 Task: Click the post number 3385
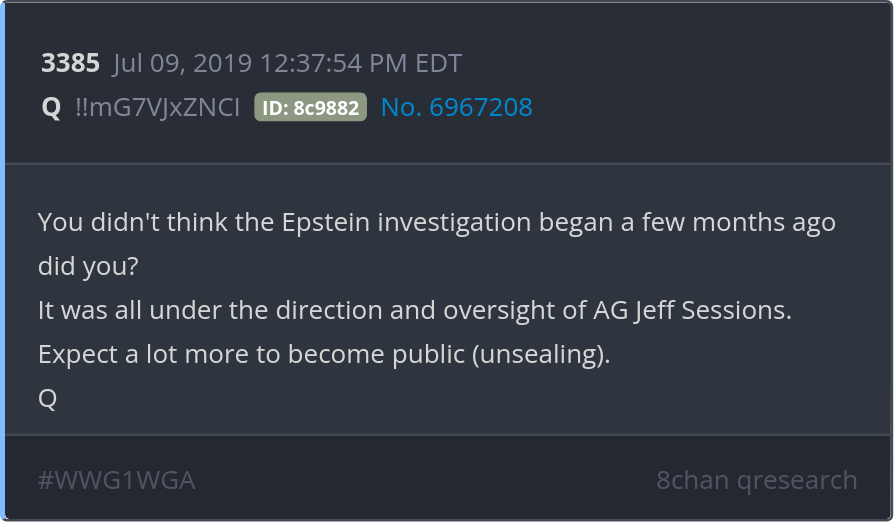(70, 64)
